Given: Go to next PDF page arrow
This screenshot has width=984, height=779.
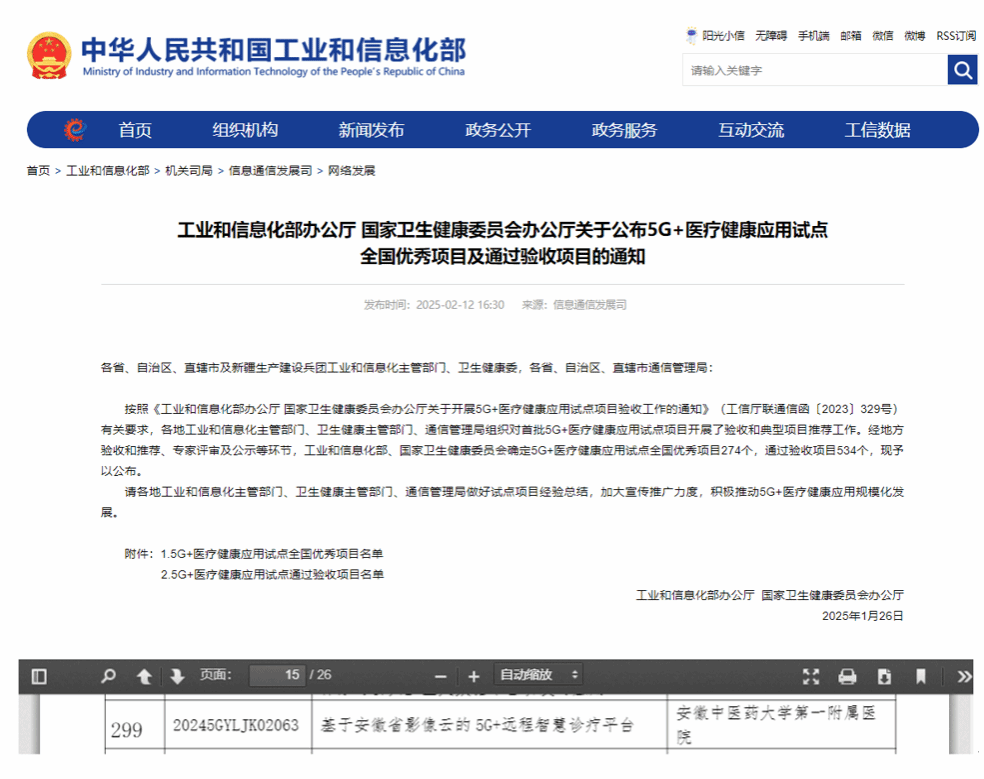Looking at the screenshot, I should [177, 676].
